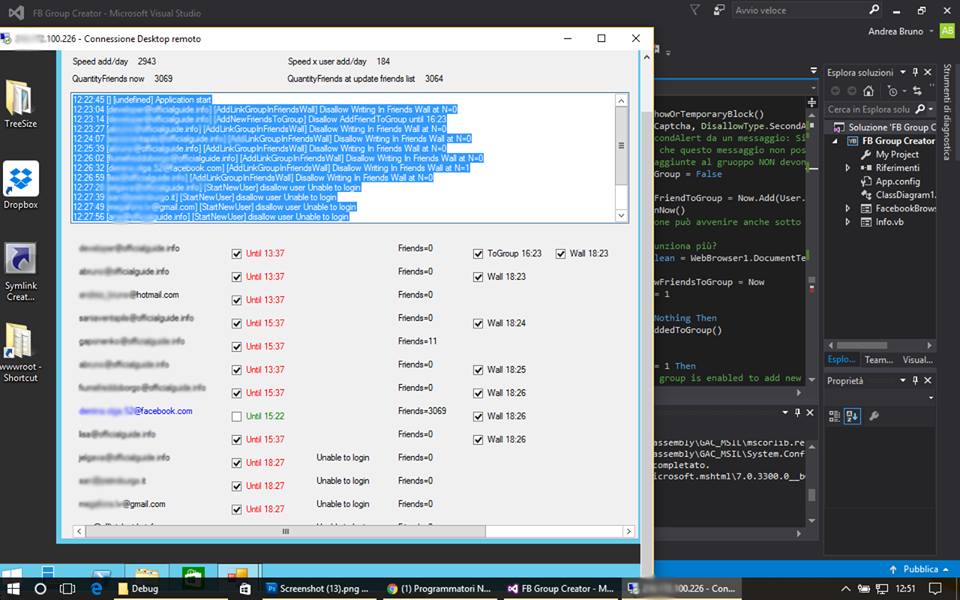Close the Esplora soluzioni panel
The height and width of the screenshot is (600, 960).
pyautogui.click(x=928, y=72)
